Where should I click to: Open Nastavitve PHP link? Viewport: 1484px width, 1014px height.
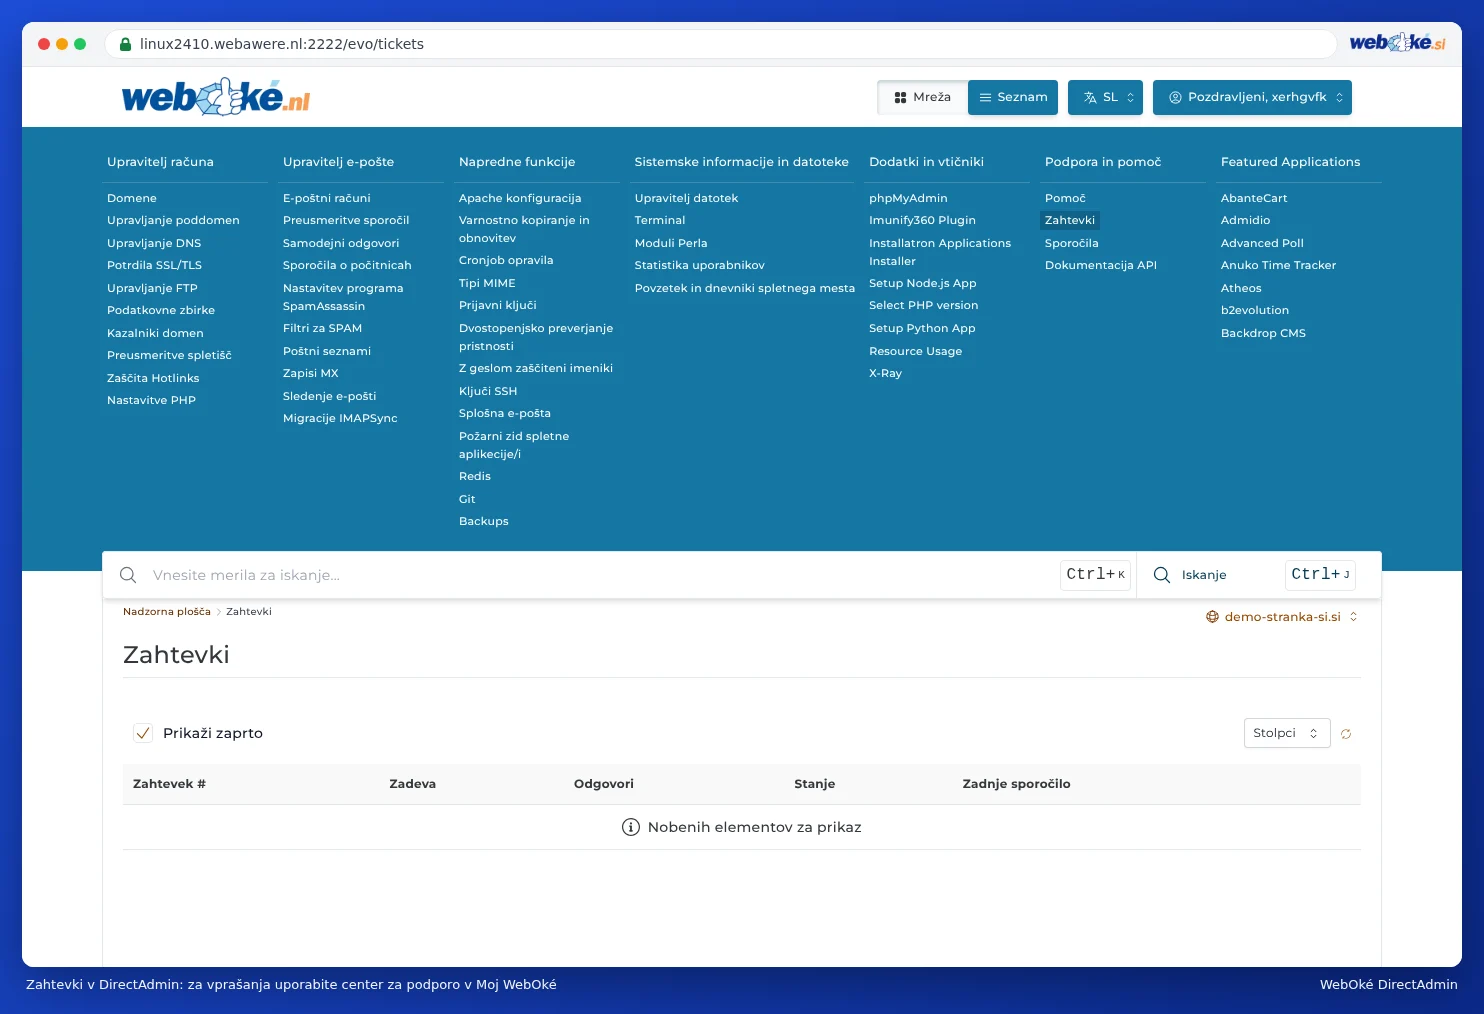(151, 400)
